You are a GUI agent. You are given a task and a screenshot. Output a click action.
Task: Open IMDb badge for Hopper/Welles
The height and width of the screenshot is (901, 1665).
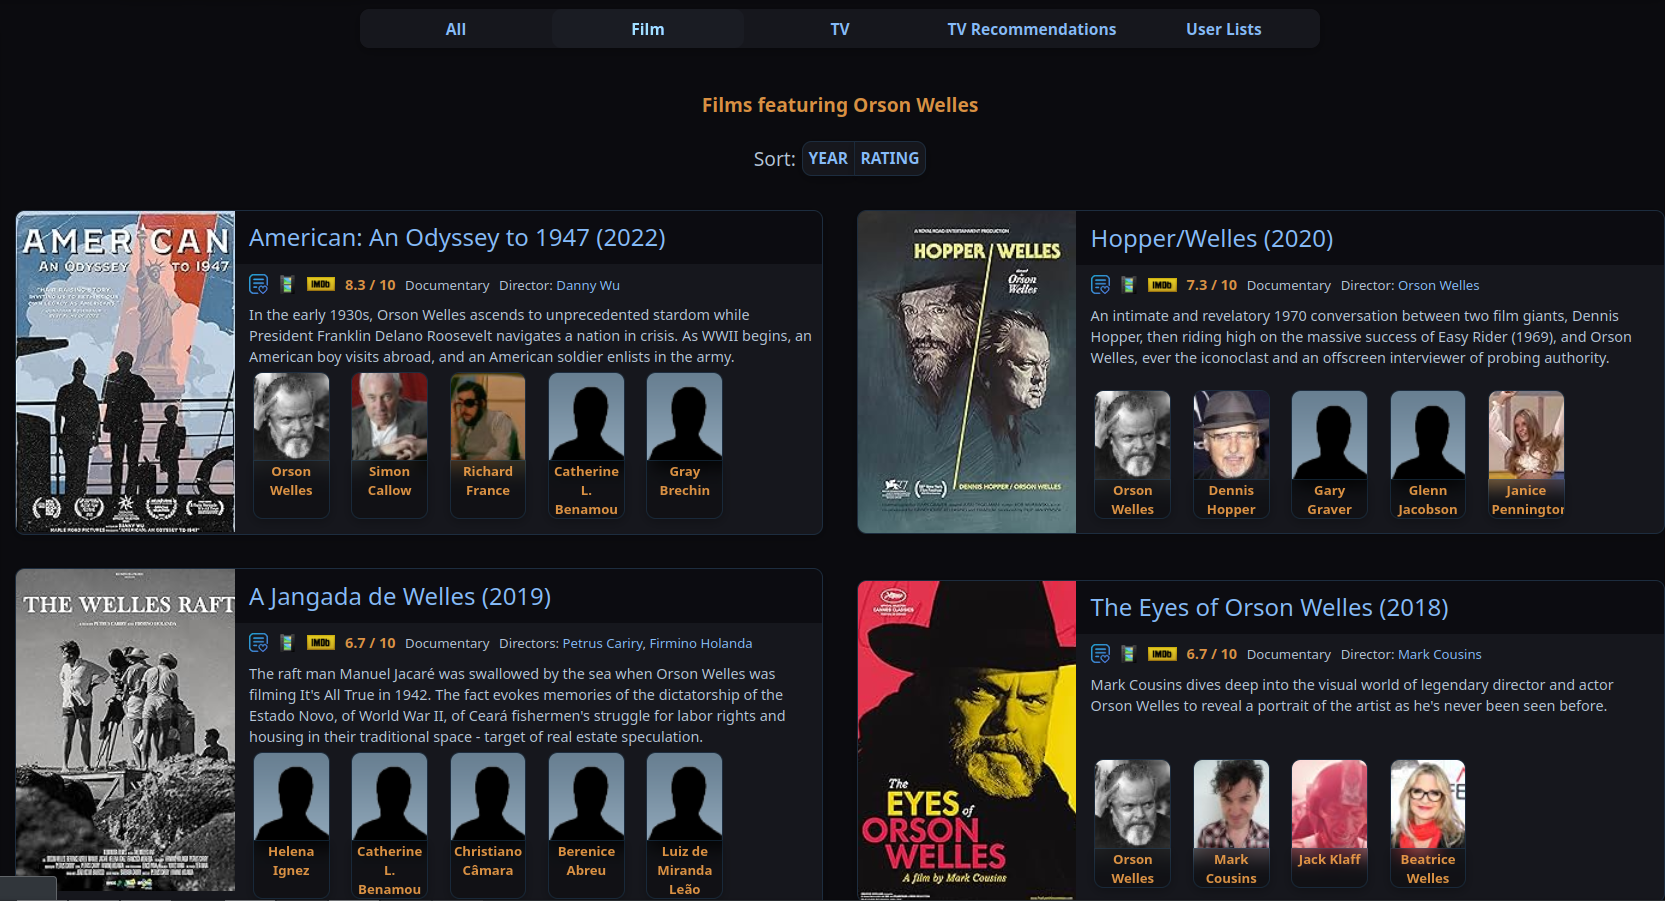(x=1162, y=285)
